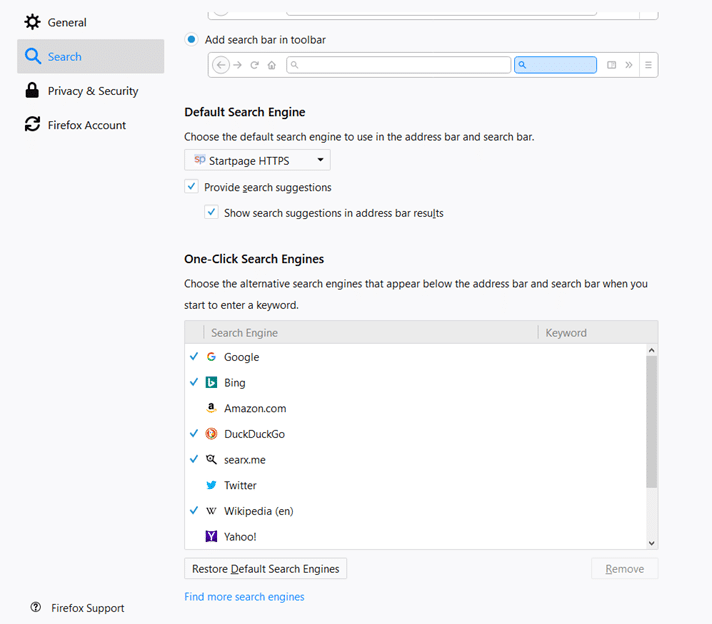Screen dimensions: 712x624
Task: Click the engine list scrollbar thumb
Action: click(x=652, y=422)
